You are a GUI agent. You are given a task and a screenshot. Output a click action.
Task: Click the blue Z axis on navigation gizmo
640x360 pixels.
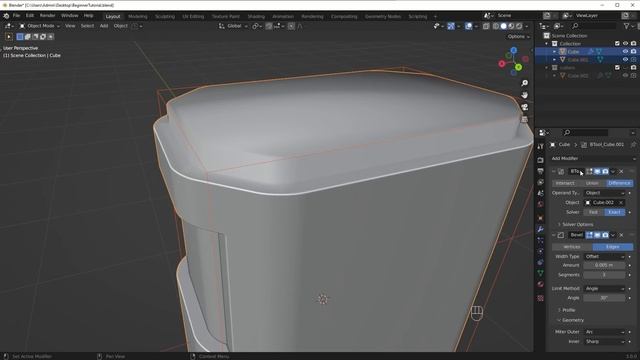[513, 50]
